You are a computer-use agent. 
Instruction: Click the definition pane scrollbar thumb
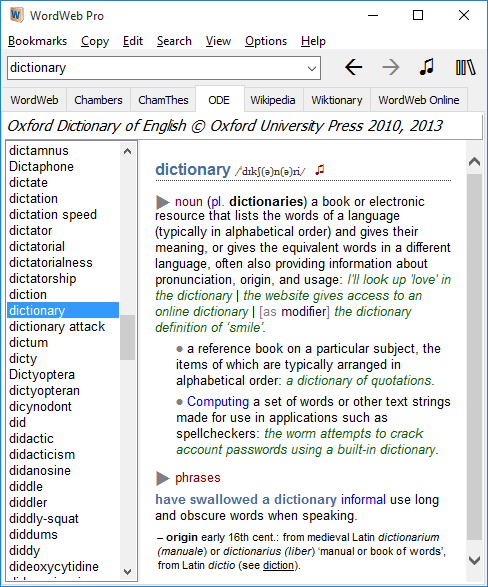point(475,357)
